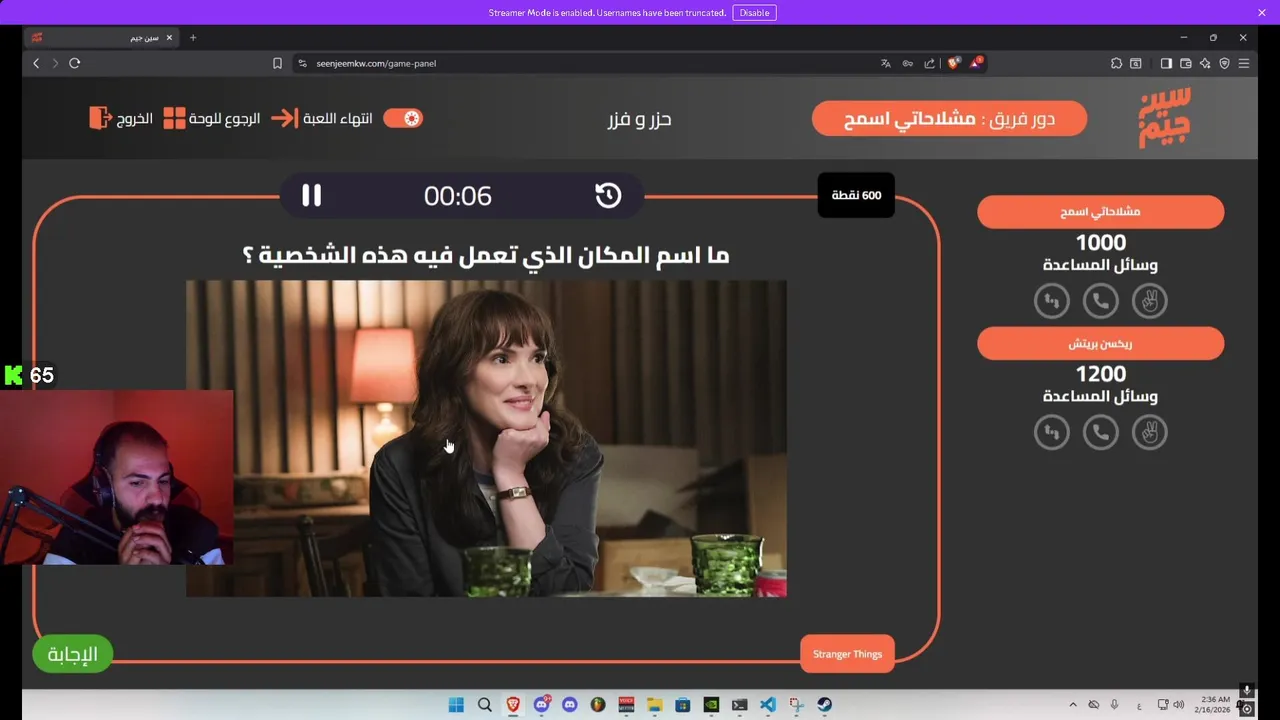Share this page from the address bar
1280x720 pixels.
tap(929, 63)
